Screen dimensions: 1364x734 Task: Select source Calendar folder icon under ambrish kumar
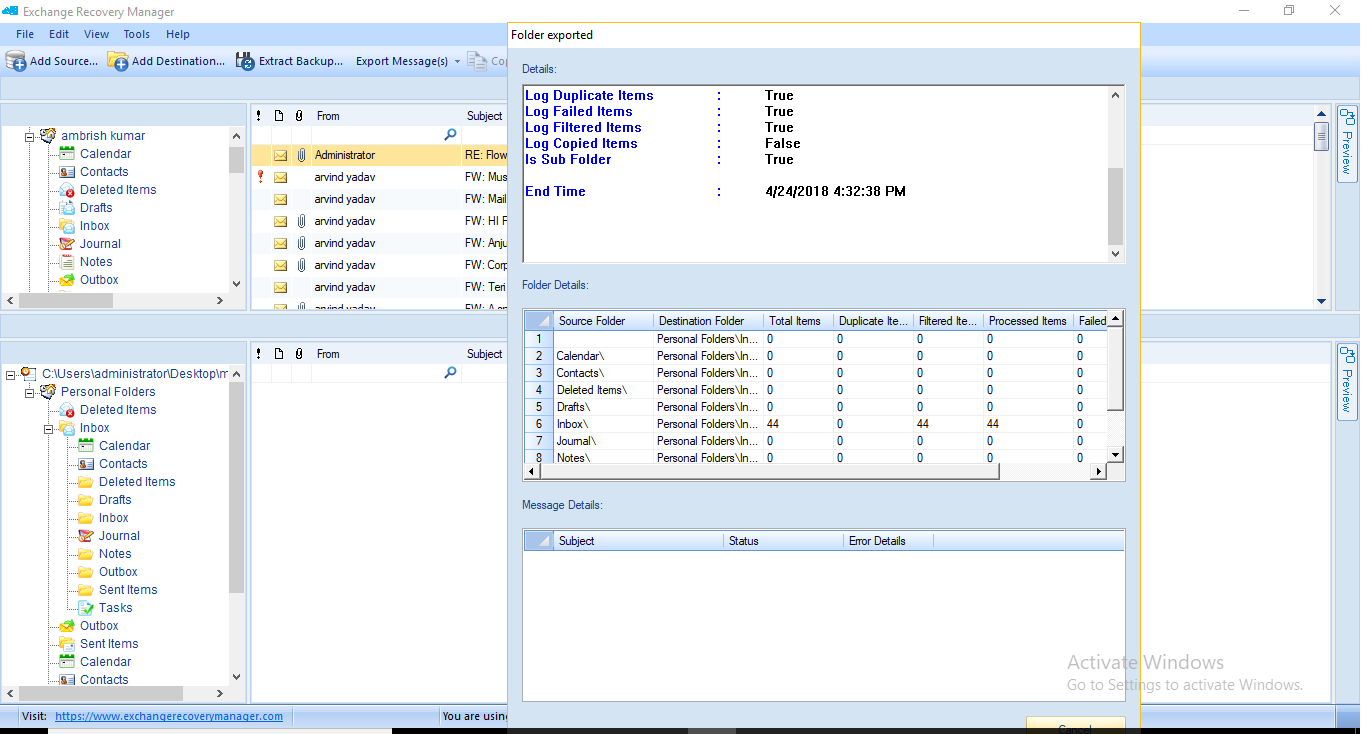point(67,154)
